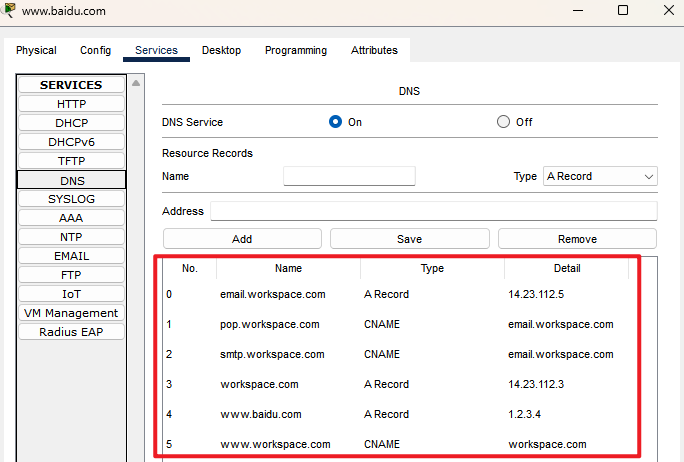This screenshot has width=684, height=462.
Task: Choose the EMAIL service
Action: pos(71,256)
